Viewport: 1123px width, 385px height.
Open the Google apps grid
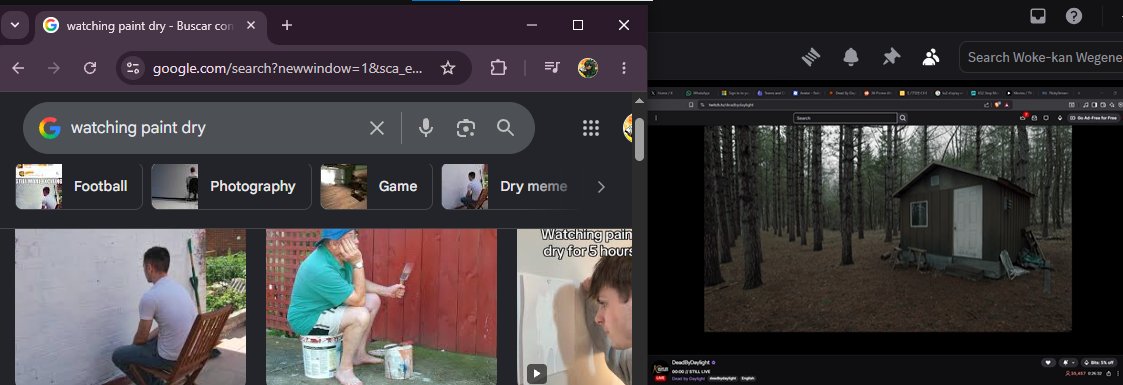click(591, 128)
